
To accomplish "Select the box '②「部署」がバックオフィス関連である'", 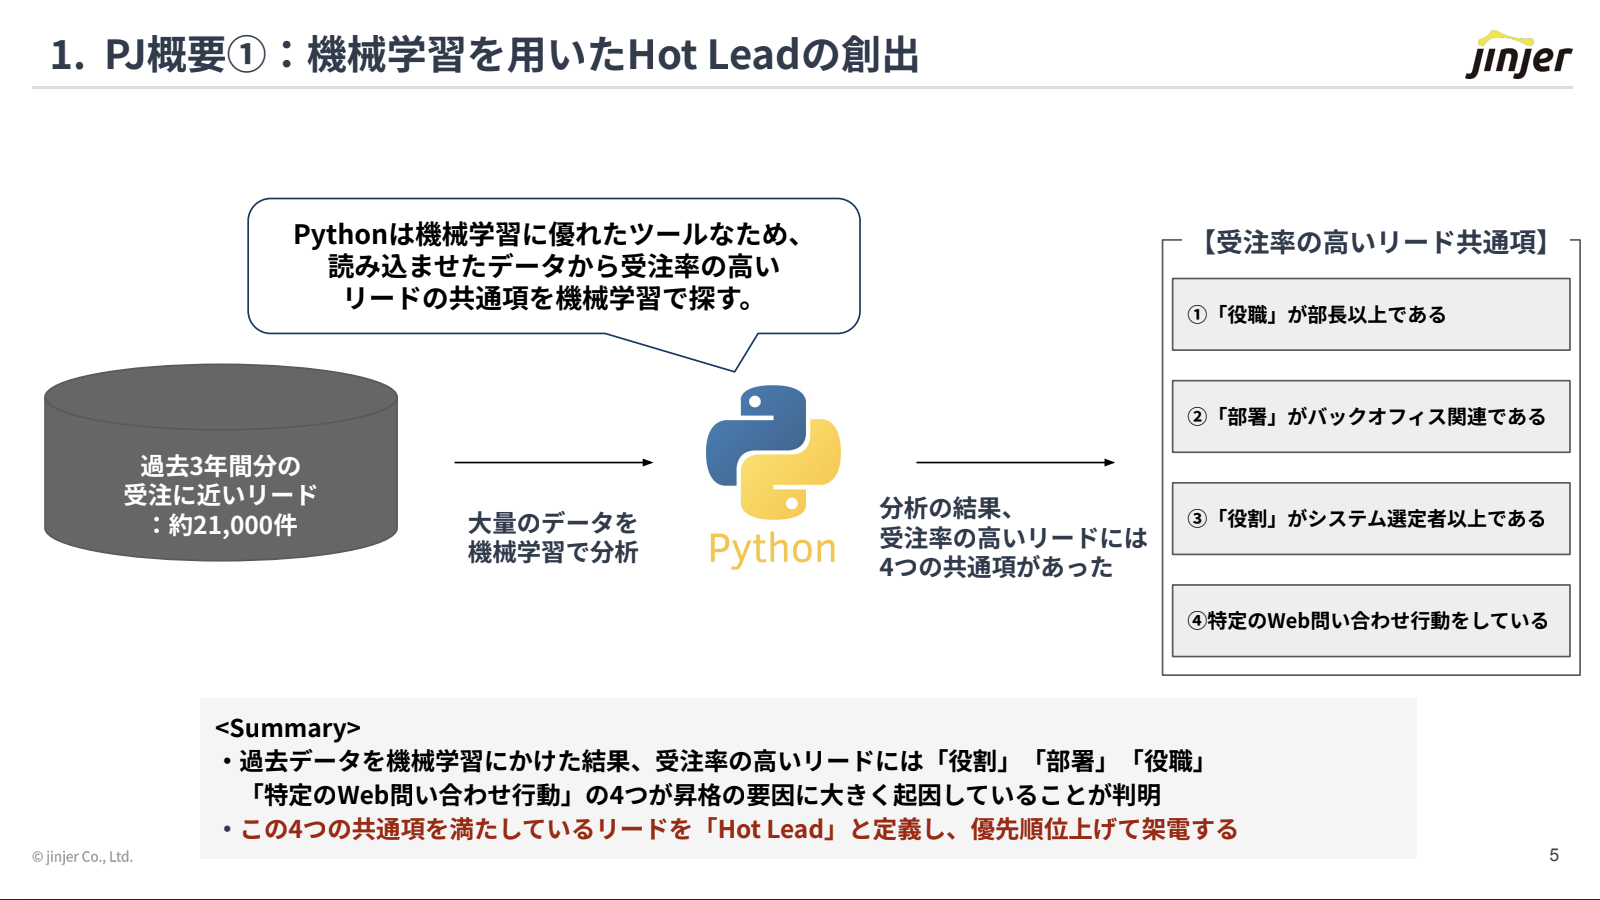I will (1371, 416).
